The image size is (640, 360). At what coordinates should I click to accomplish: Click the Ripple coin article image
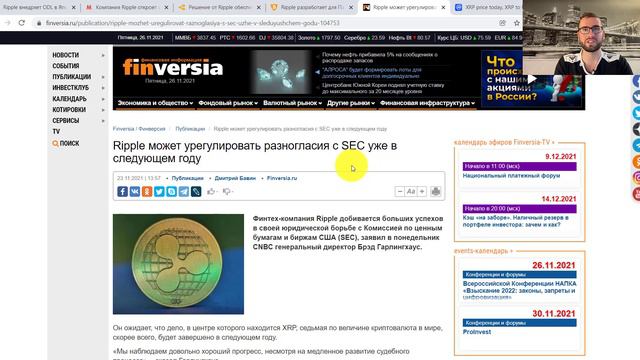coord(178,264)
